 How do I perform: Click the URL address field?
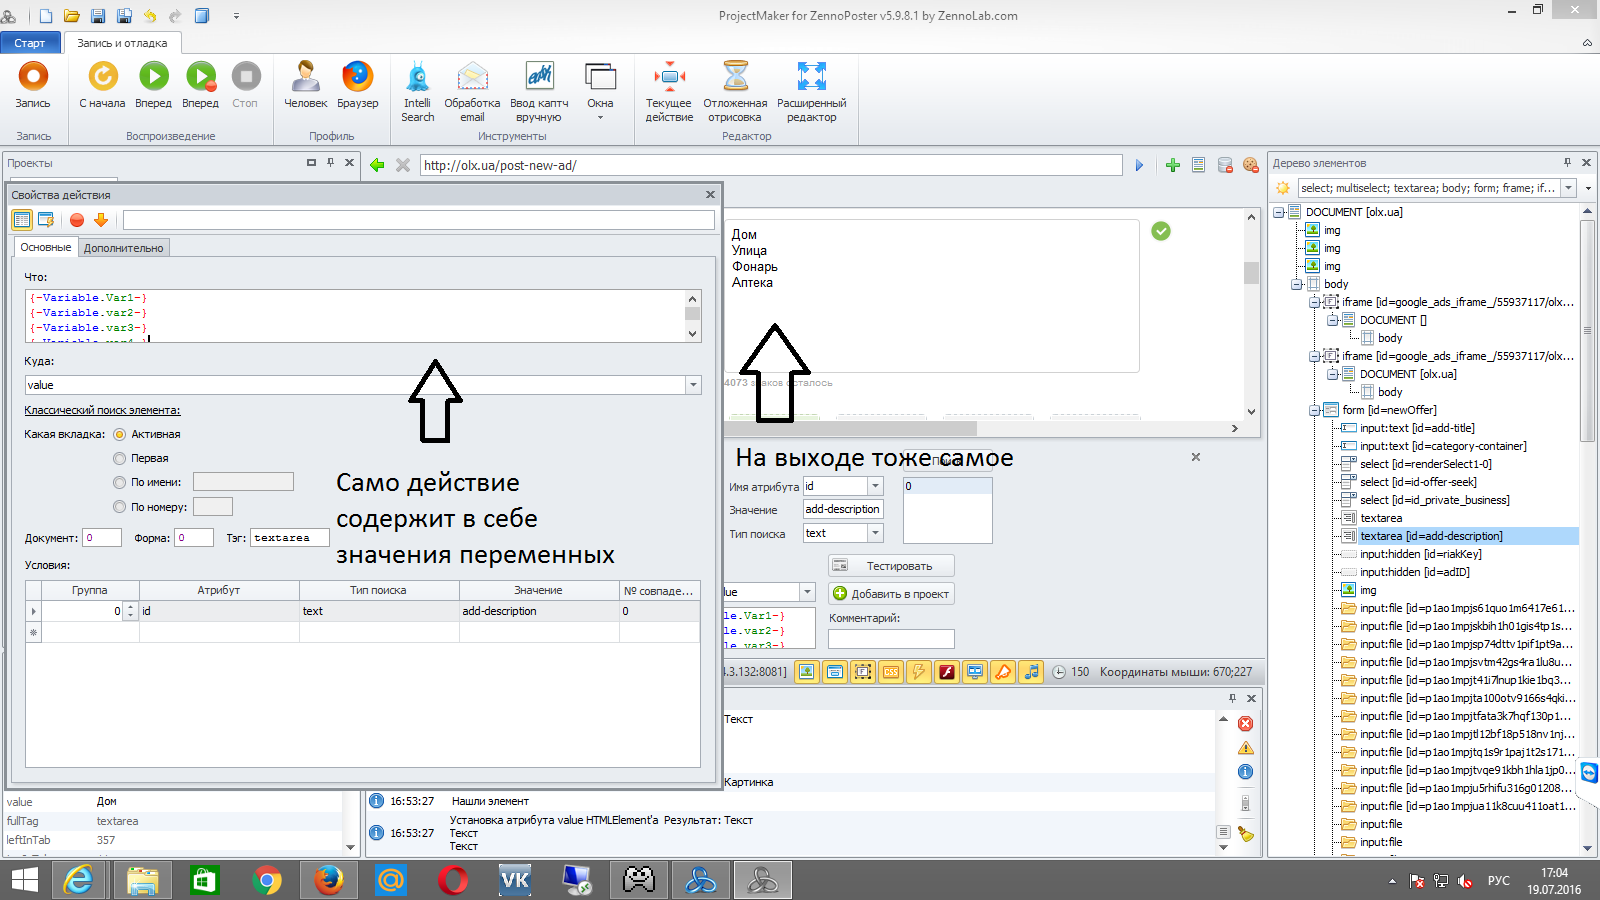(770, 165)
